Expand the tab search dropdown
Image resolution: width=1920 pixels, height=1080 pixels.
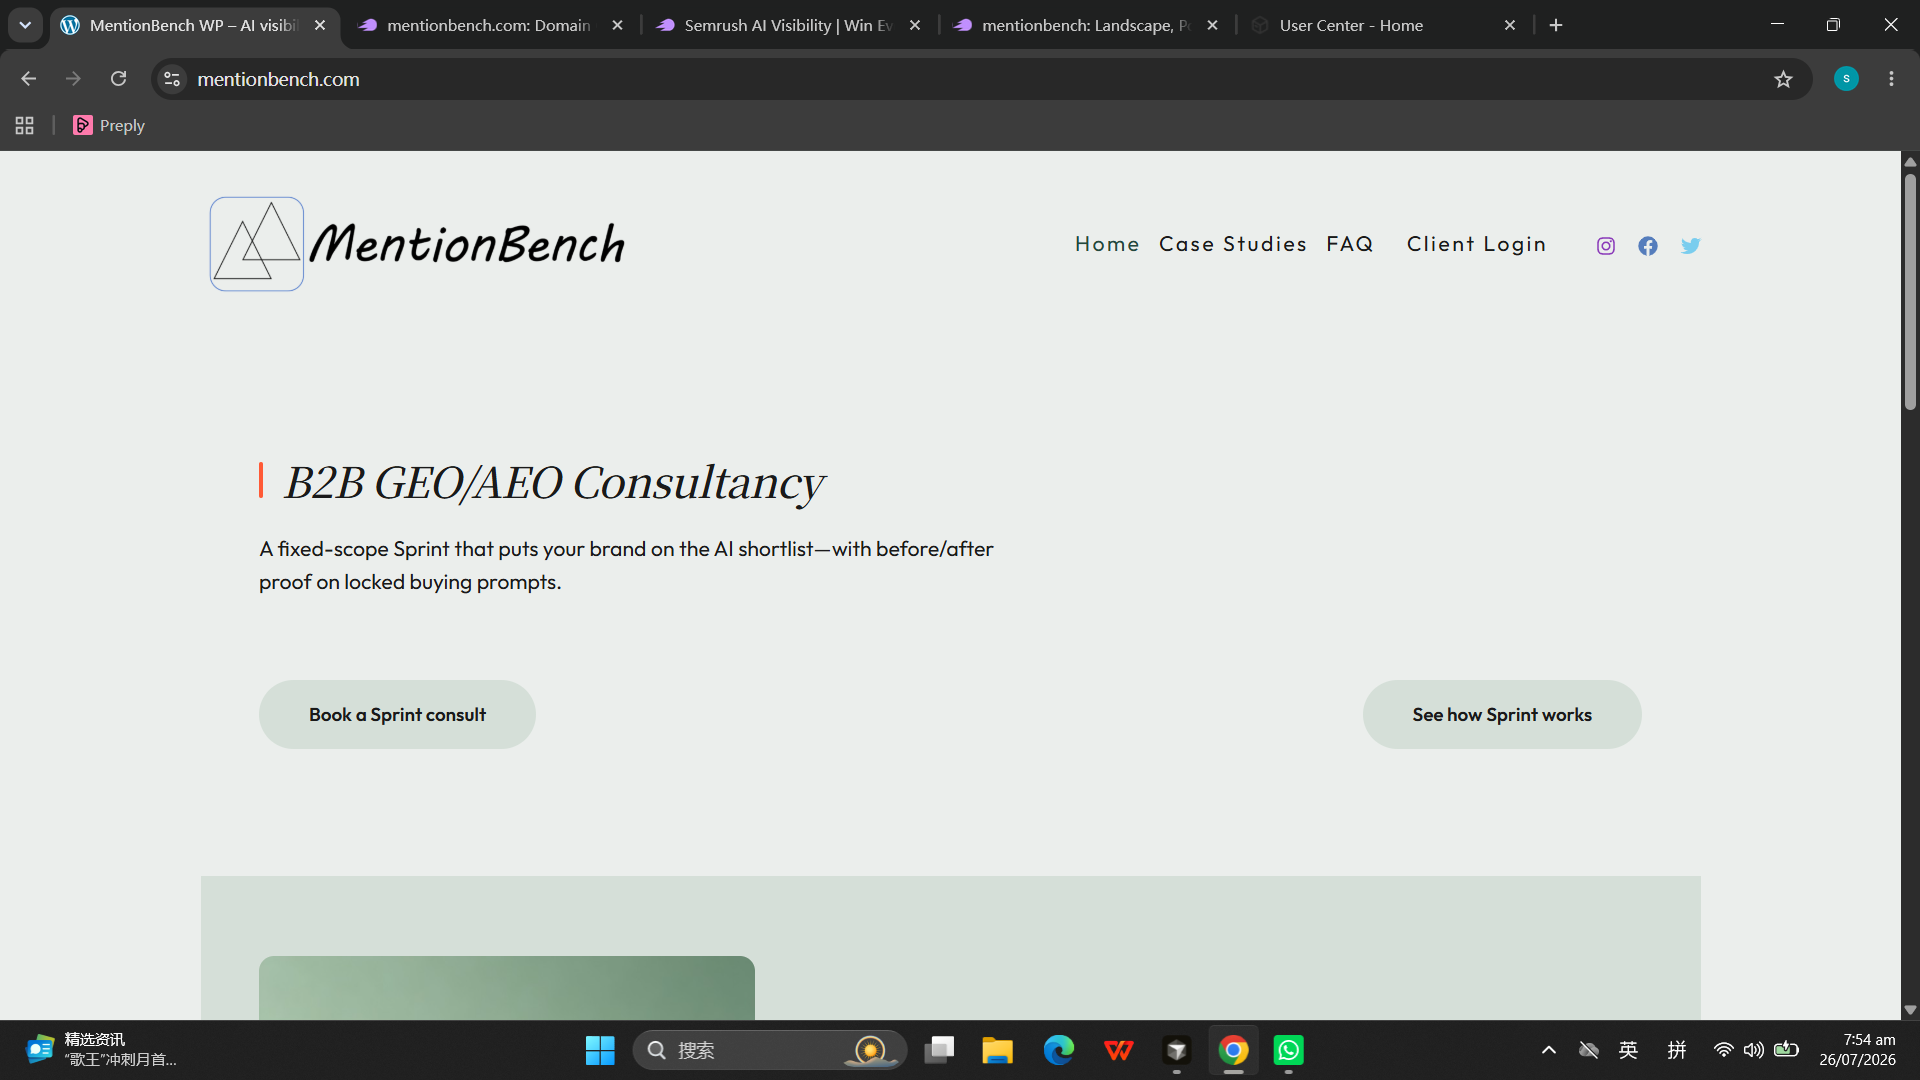tap(25, 25)
